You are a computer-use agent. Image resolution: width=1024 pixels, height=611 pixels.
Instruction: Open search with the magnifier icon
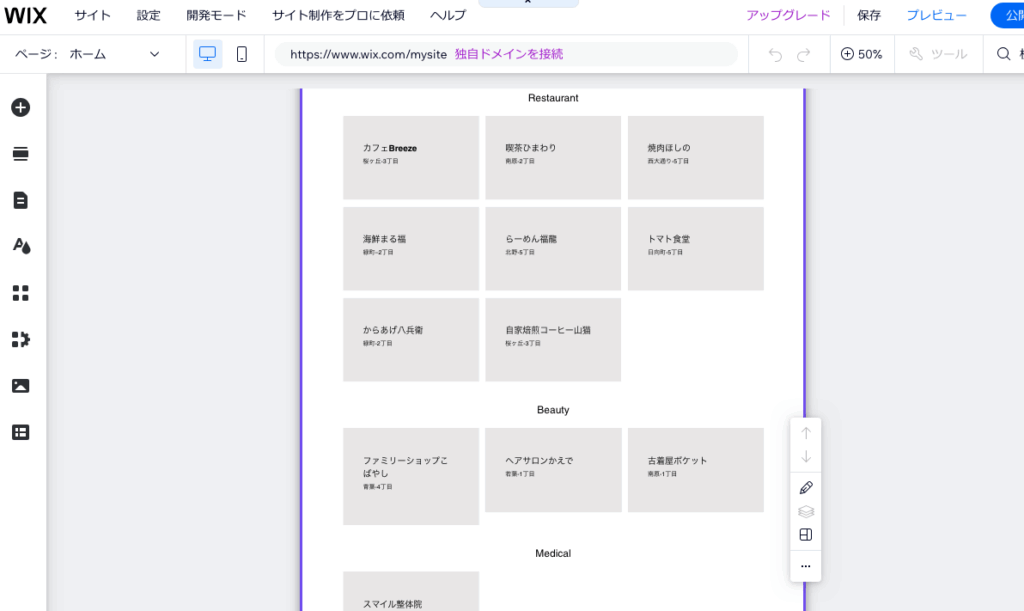(1004, 54)
